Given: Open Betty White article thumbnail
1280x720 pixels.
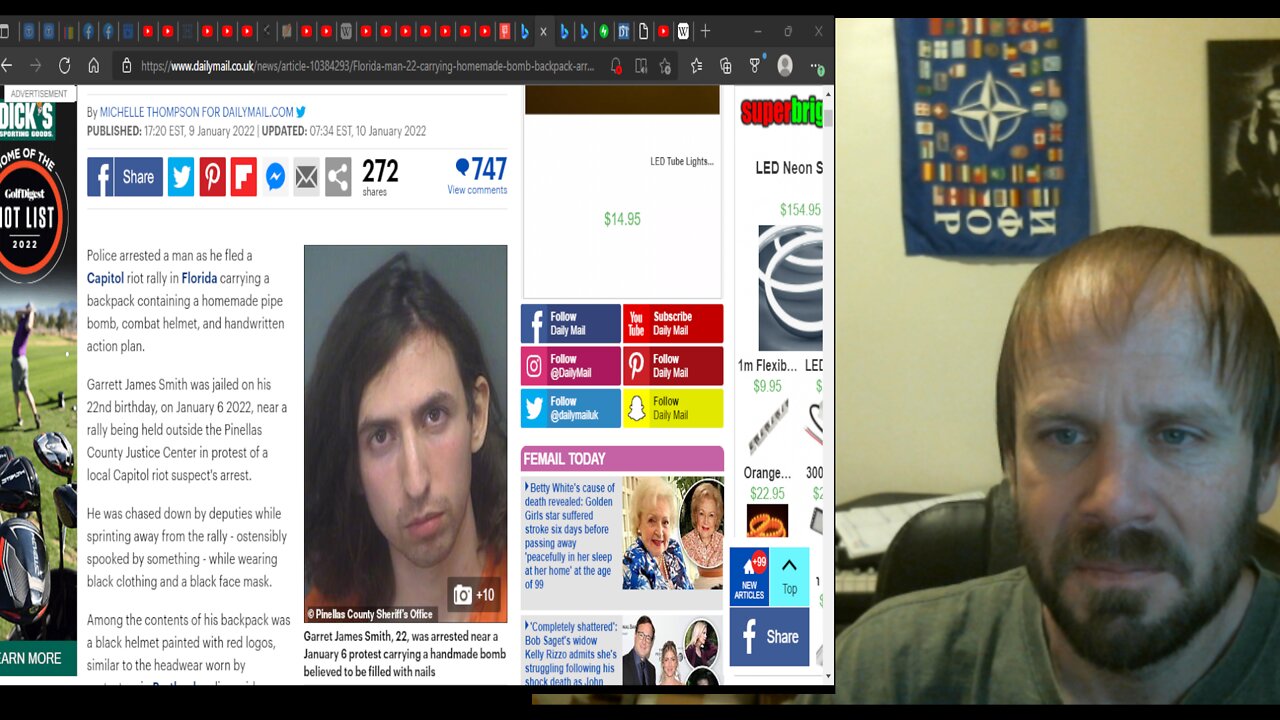Looking at the screenshot, I should (673, 533).
